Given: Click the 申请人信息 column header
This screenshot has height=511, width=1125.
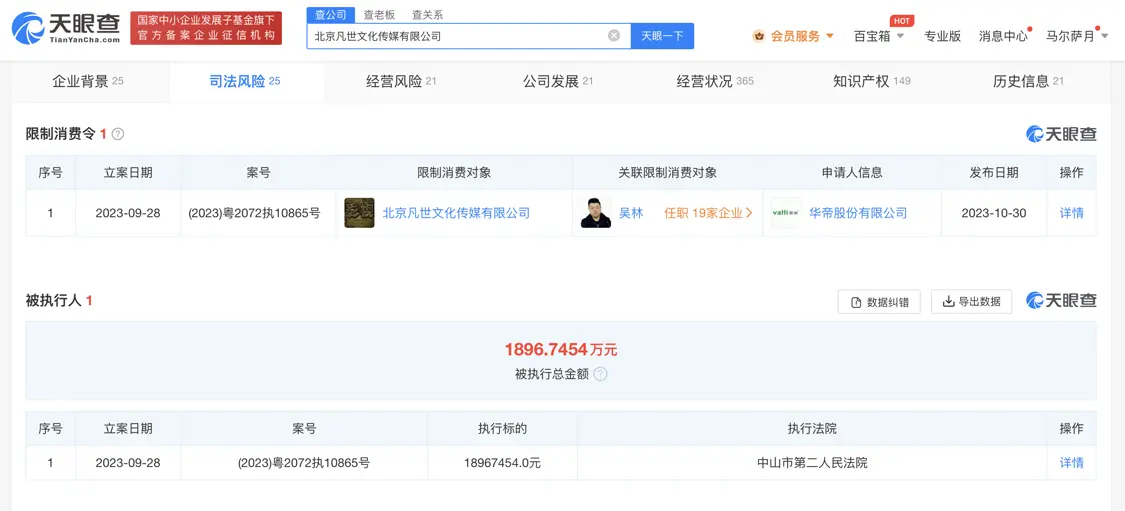Looking at the screenshot, I should point(852,173).
